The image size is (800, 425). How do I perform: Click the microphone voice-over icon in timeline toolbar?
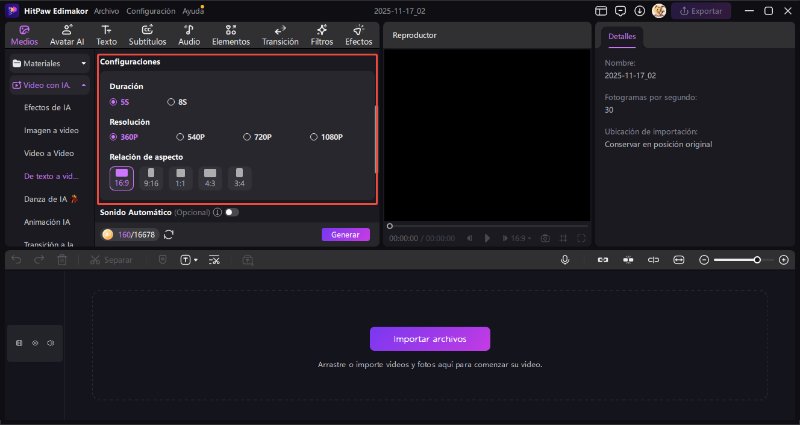coord(565,260)
